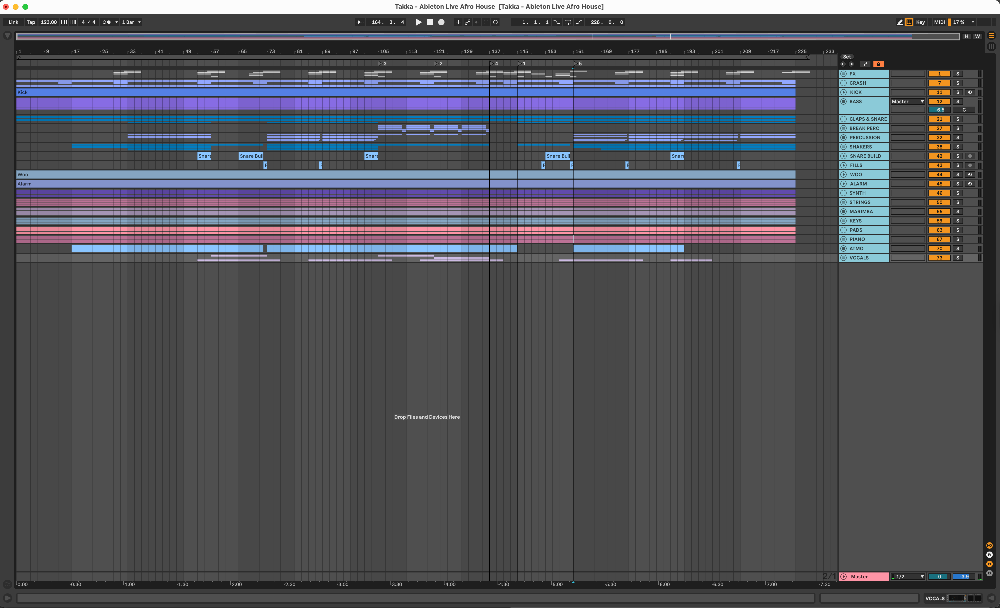Click the Follow playhead icon
1000x608 pixels.
(x=909, y=21)
